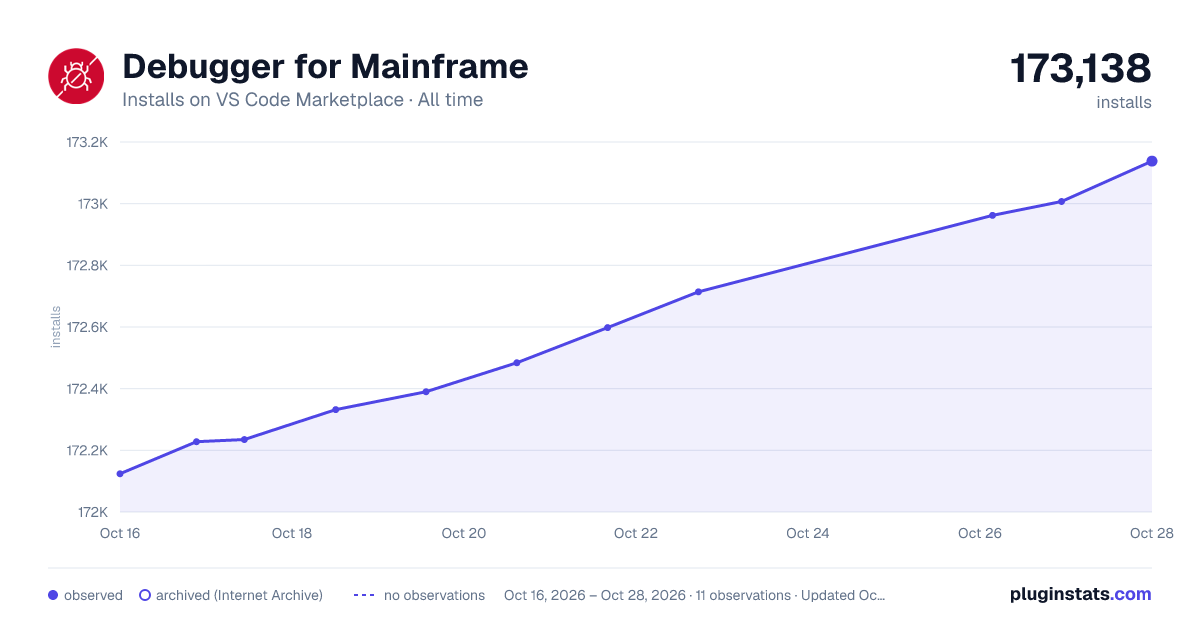Select the data point just above 173K
The image size is (1200, 630).
(1062, 202)
